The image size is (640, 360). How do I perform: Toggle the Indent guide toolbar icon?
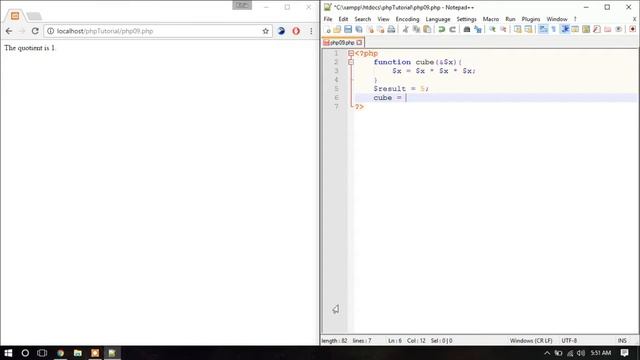click(565, 29)
